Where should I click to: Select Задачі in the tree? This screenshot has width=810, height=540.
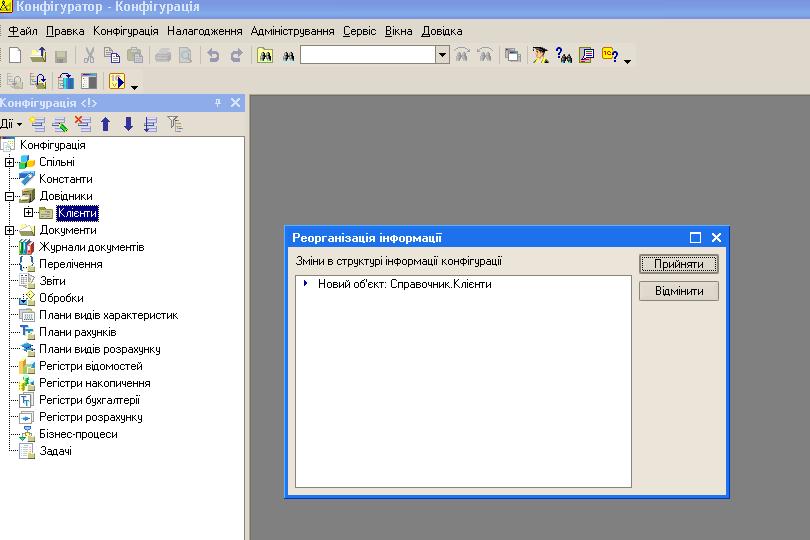[55, 452]
